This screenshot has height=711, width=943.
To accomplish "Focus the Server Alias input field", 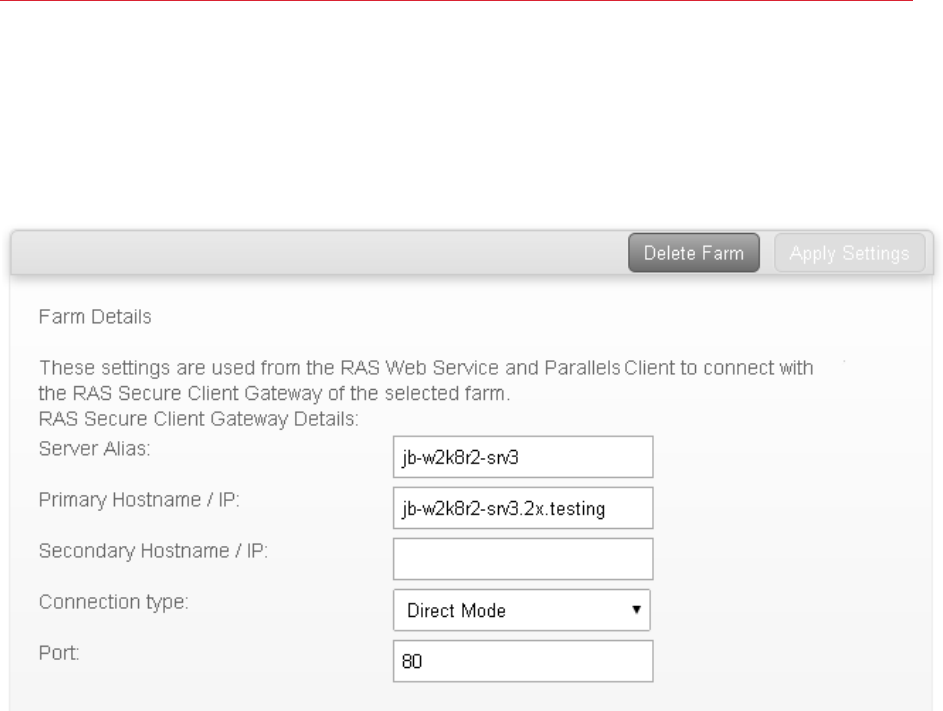I will [x=523, y=456].
